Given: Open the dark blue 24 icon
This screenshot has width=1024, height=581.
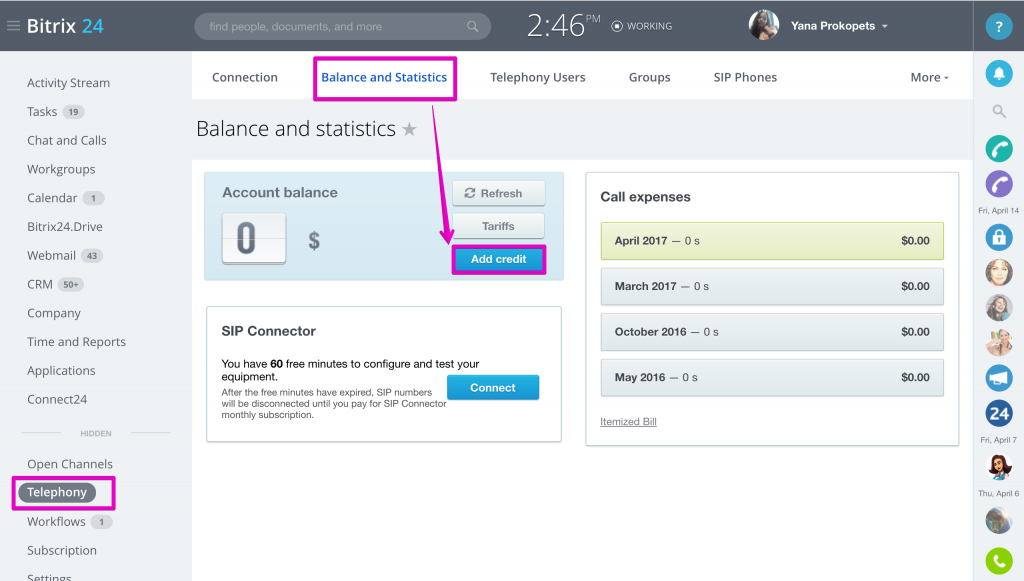Looking at the screenshot, I should [999, 413].
